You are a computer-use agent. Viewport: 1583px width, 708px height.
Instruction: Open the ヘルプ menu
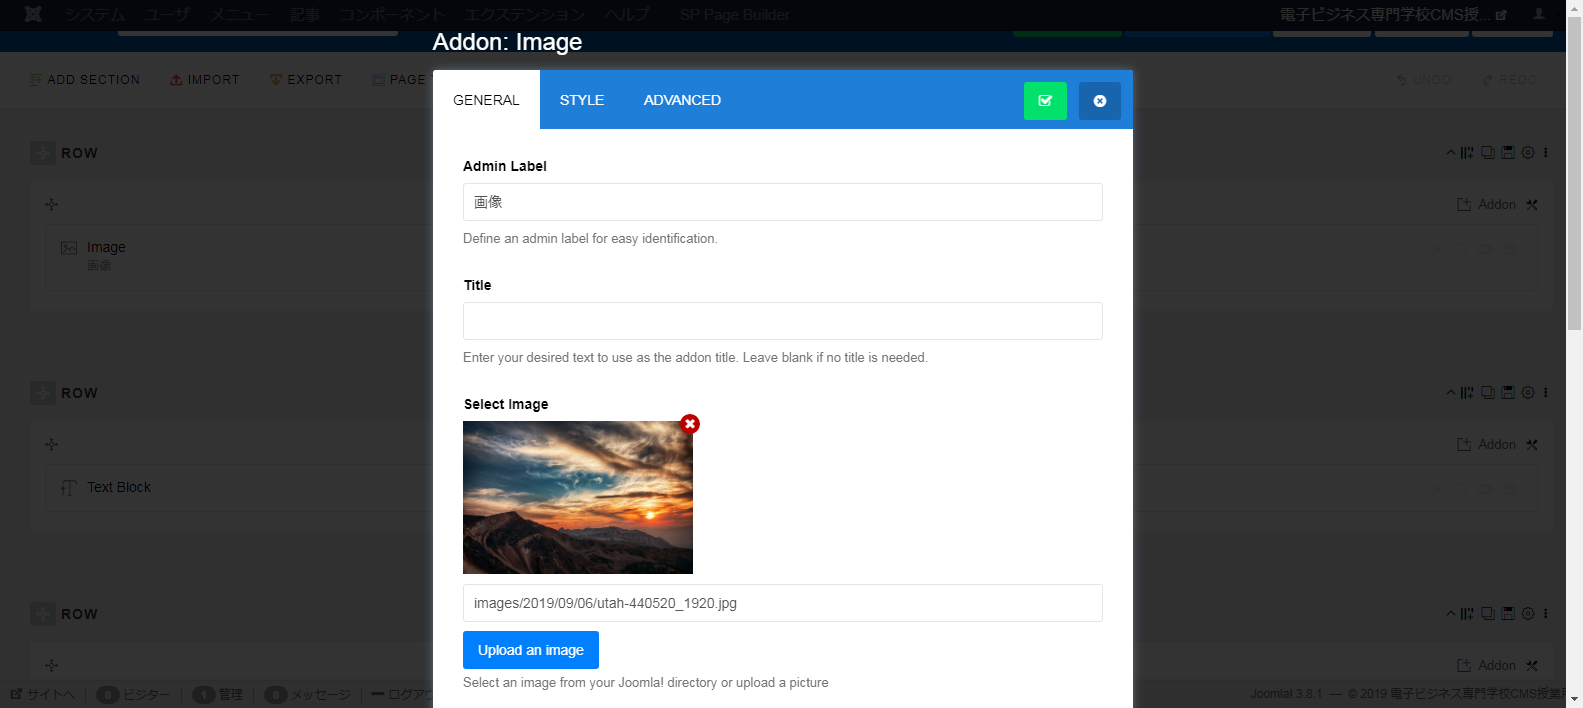pos(627,14)
